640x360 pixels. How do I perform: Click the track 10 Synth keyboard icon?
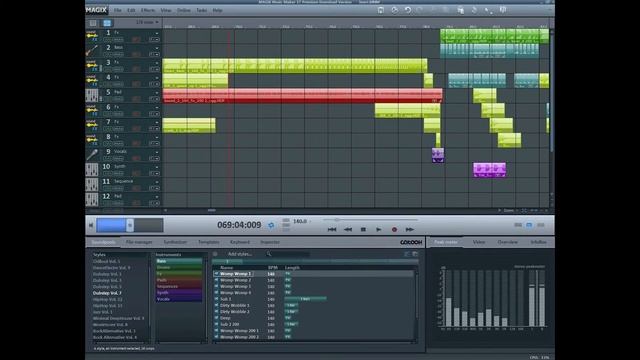point(92,170)
